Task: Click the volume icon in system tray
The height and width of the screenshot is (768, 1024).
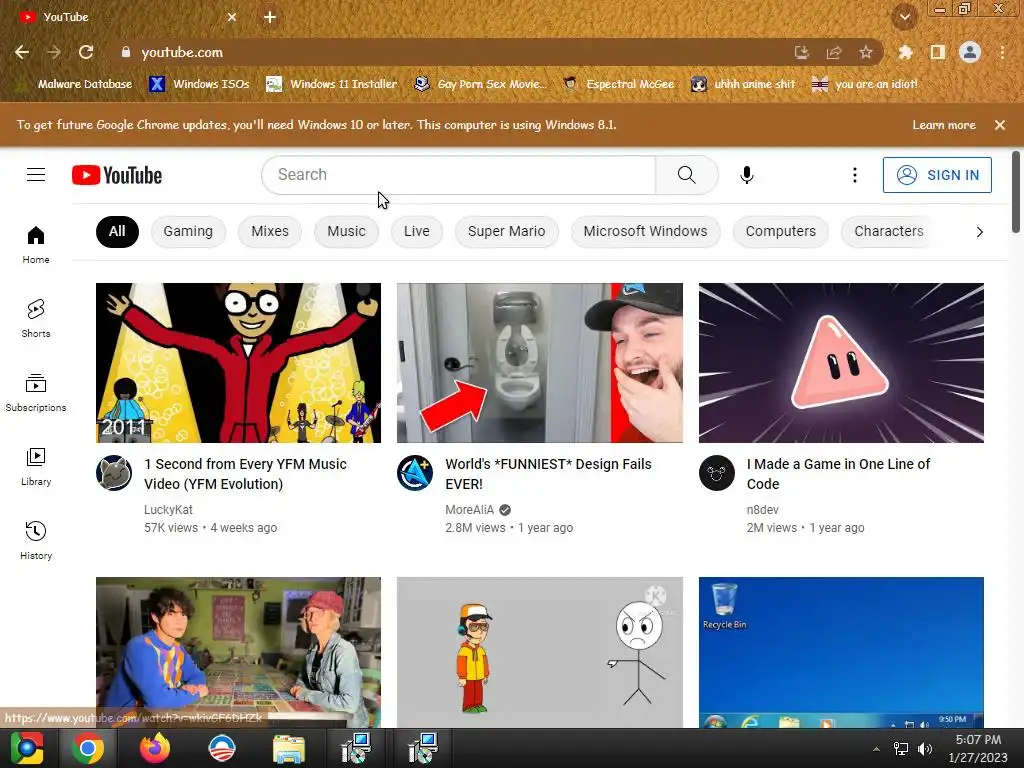Action: (925, 748)
